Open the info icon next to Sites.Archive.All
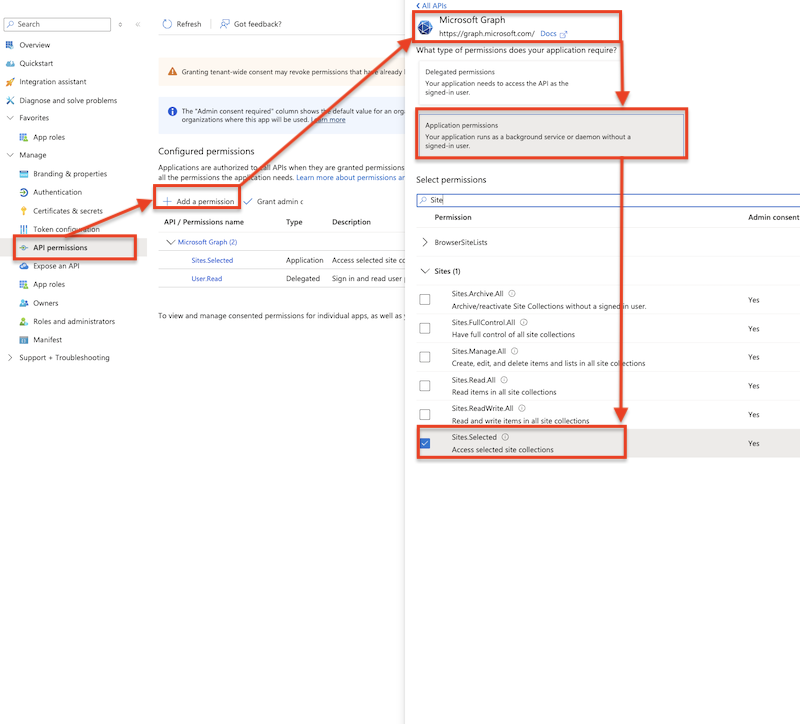Screen dimensions: 800x724 coord(512,293)
